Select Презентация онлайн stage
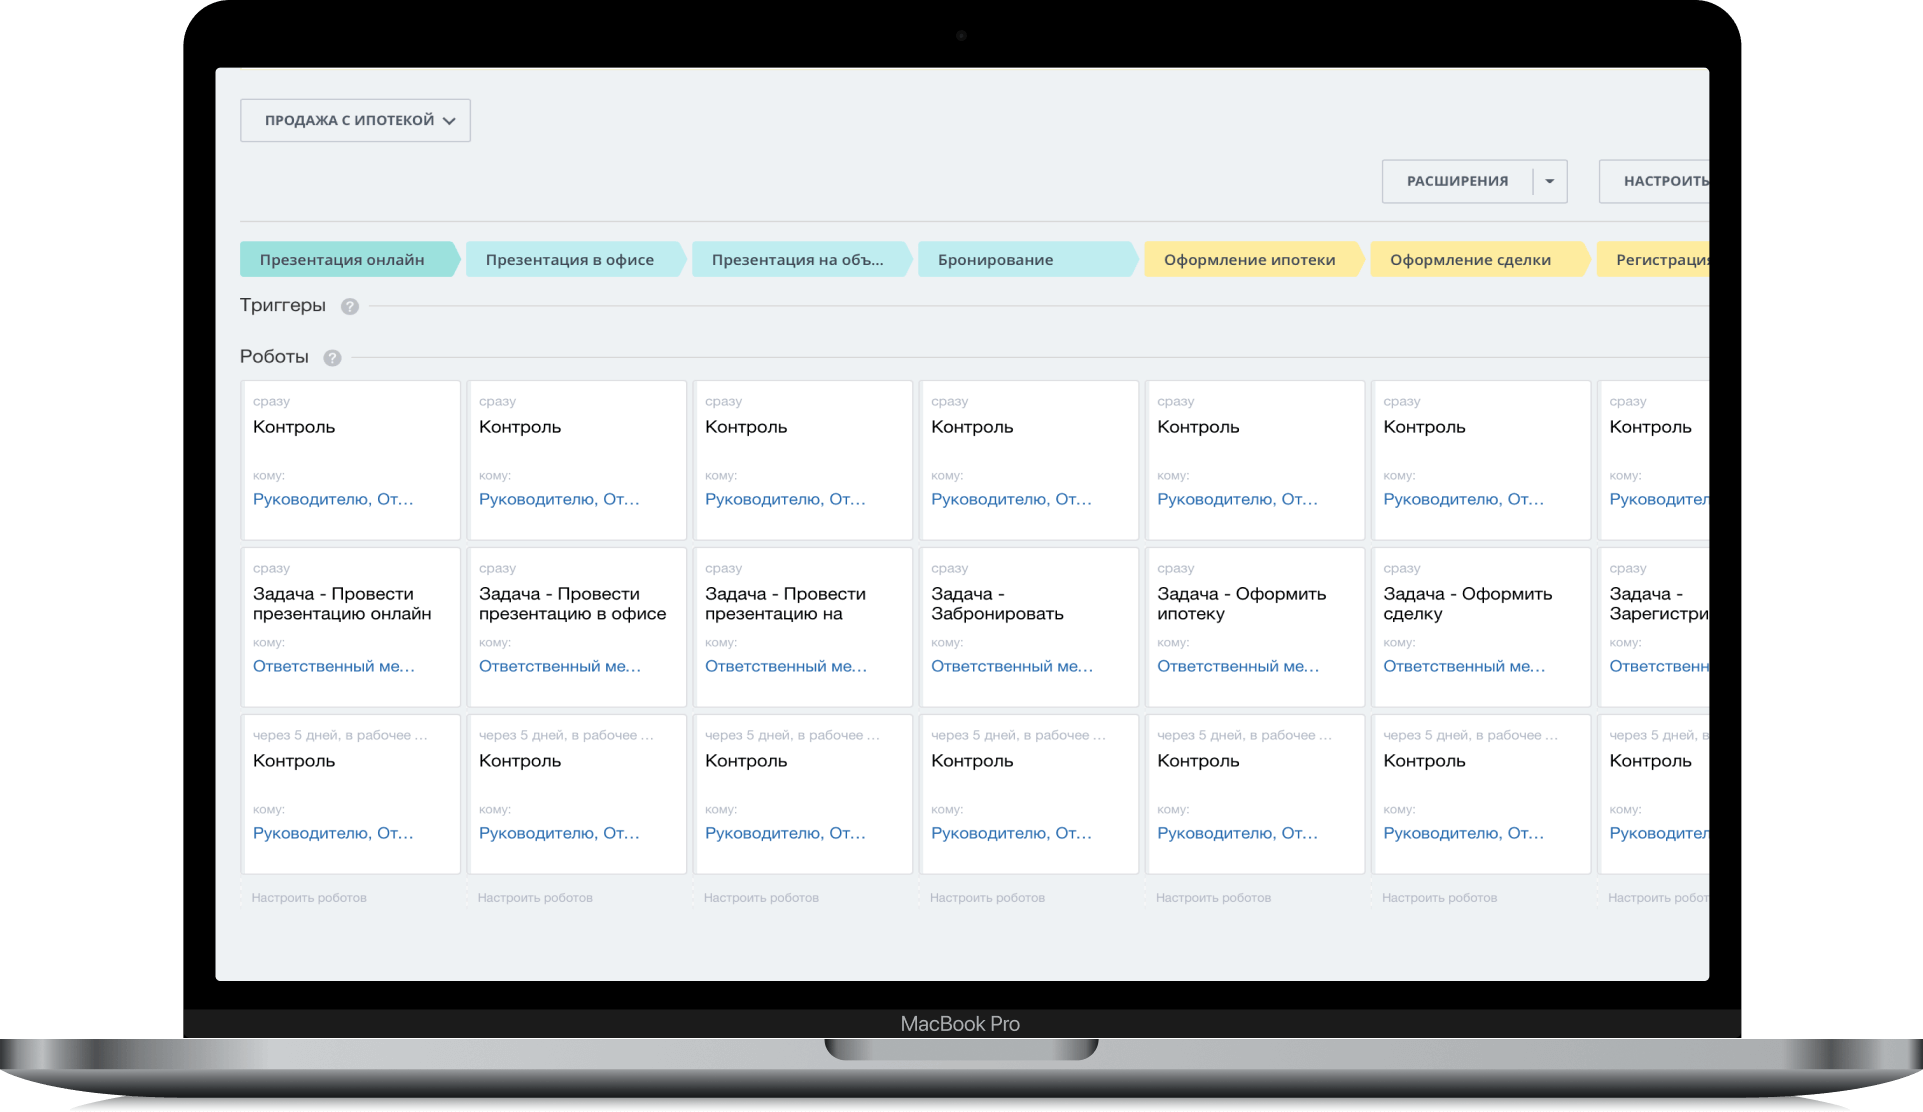The height and width of the screenshot is (1112, 1923). (342, 260)
